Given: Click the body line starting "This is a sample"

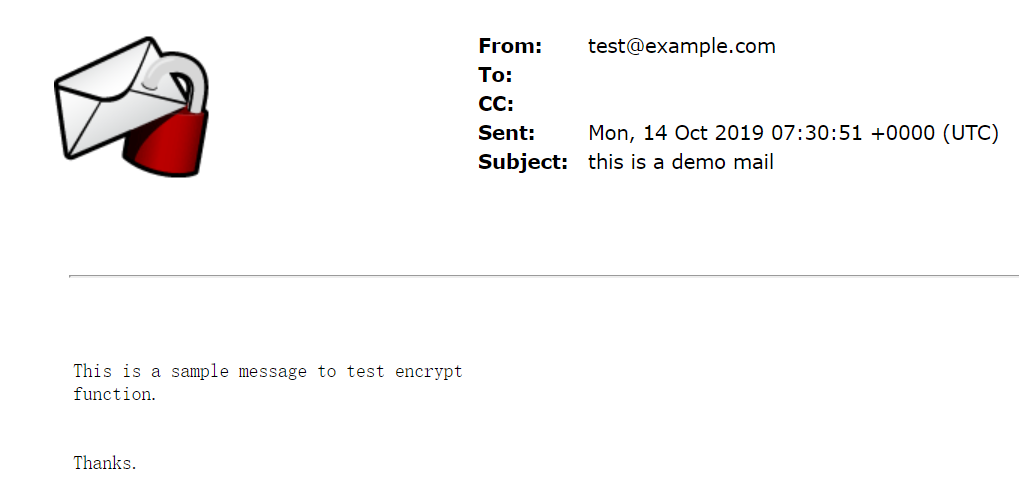Looking at the screenshot, I should 267,372.
